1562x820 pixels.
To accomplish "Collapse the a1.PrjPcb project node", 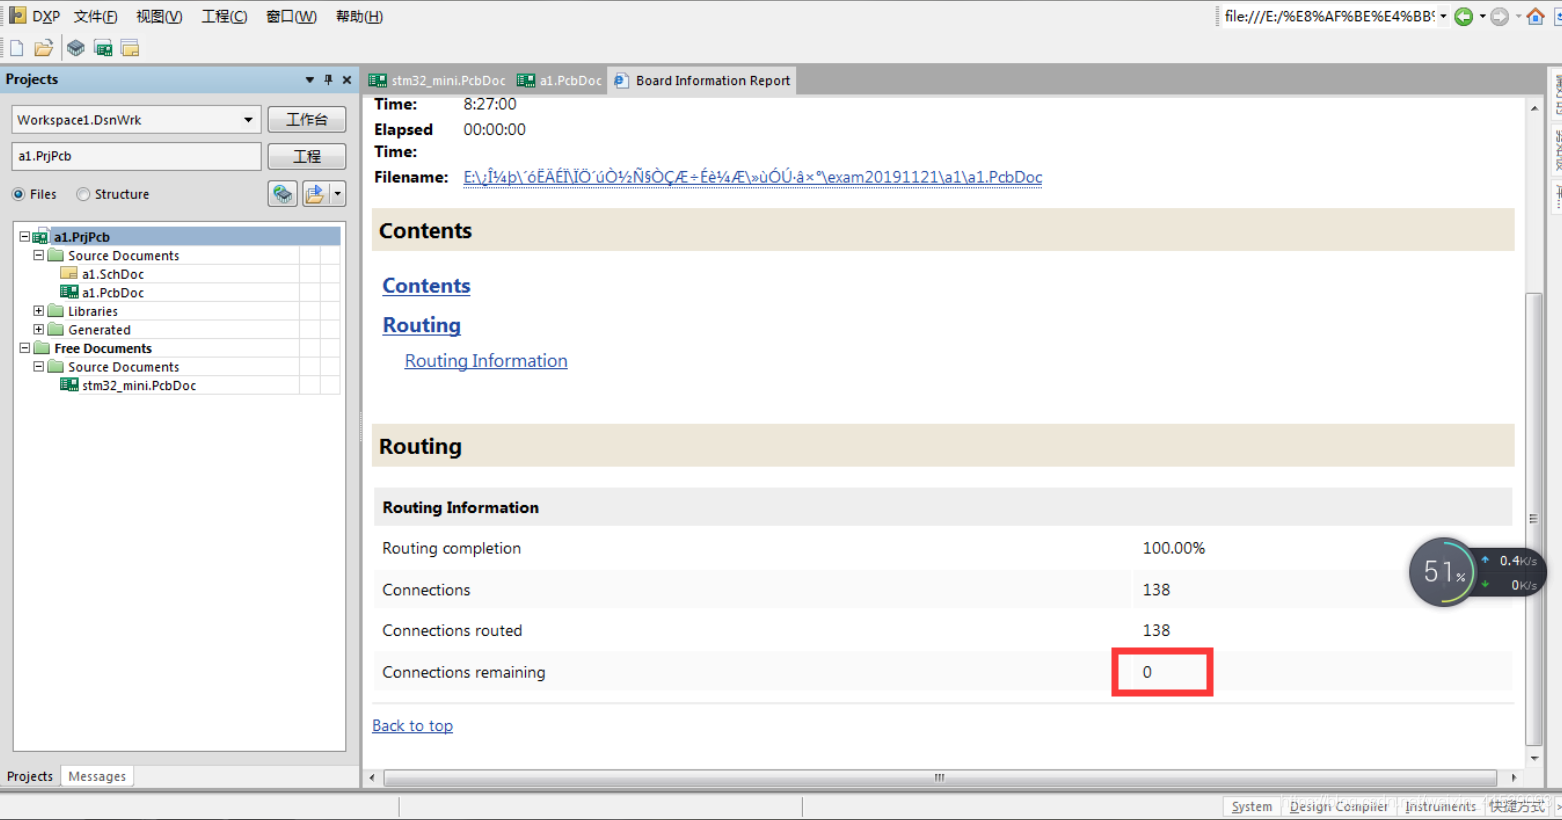I will tap(25, 237).
